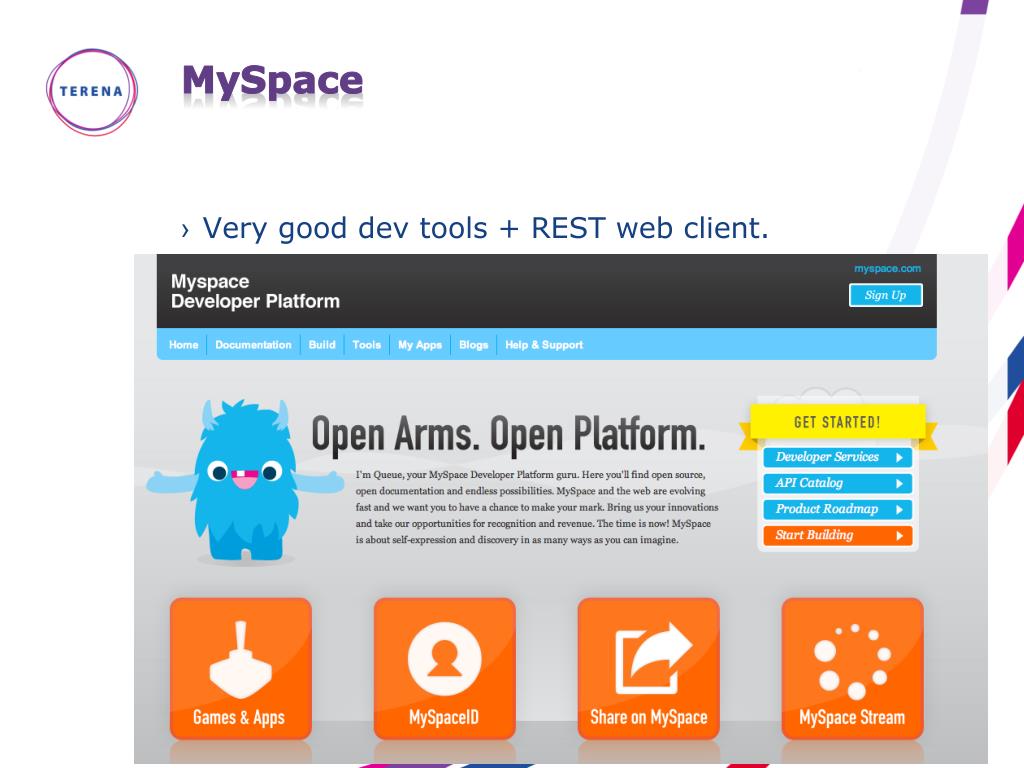The image size is (1024, 768).
Task: Click the arrow on Product Roadmap
Action: pyautogui.click(x=899, y=509)
